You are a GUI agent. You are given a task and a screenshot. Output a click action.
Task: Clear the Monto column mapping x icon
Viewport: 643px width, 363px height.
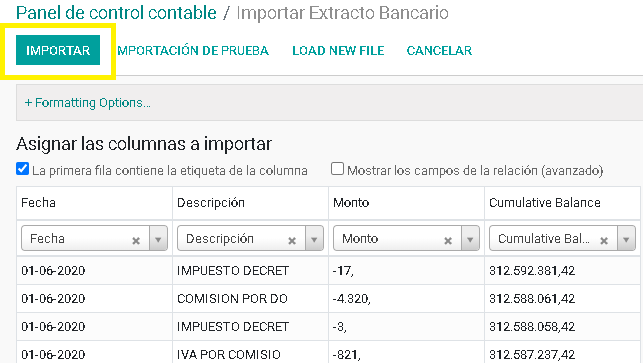(x=448, y=241)
